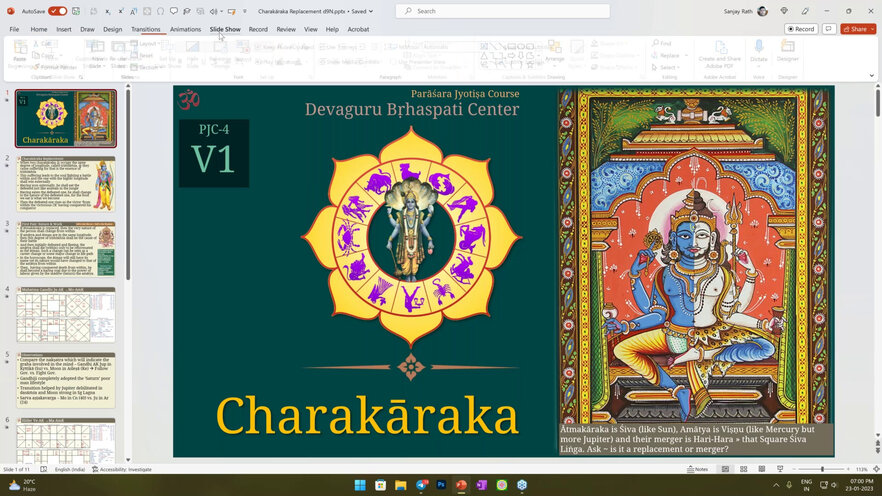
Task: Click Create and Share Adobe PDF icon
Action: coord(721,49)
